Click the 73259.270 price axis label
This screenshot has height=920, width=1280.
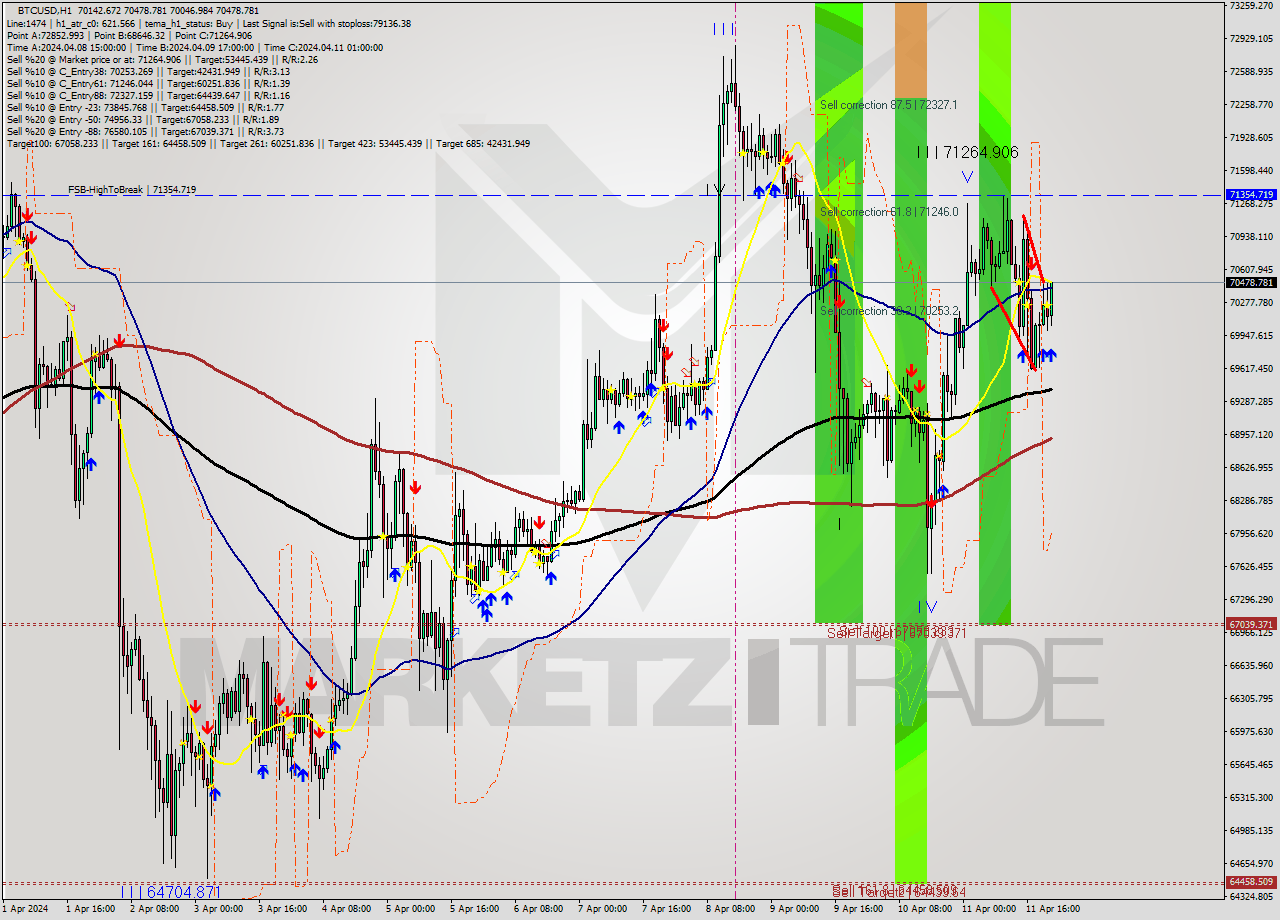click(x=1251, y=6)
